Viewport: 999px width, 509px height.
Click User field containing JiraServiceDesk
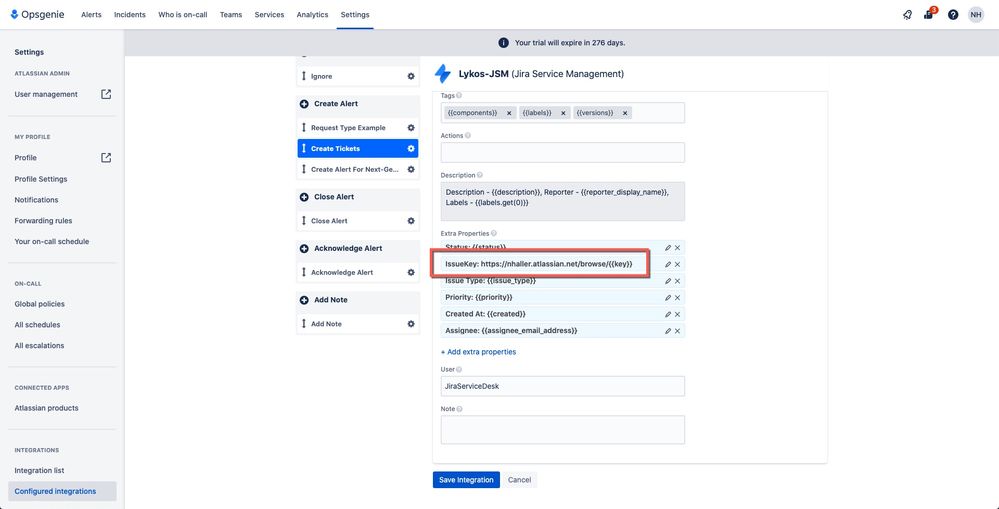click(x=563, y=386)
